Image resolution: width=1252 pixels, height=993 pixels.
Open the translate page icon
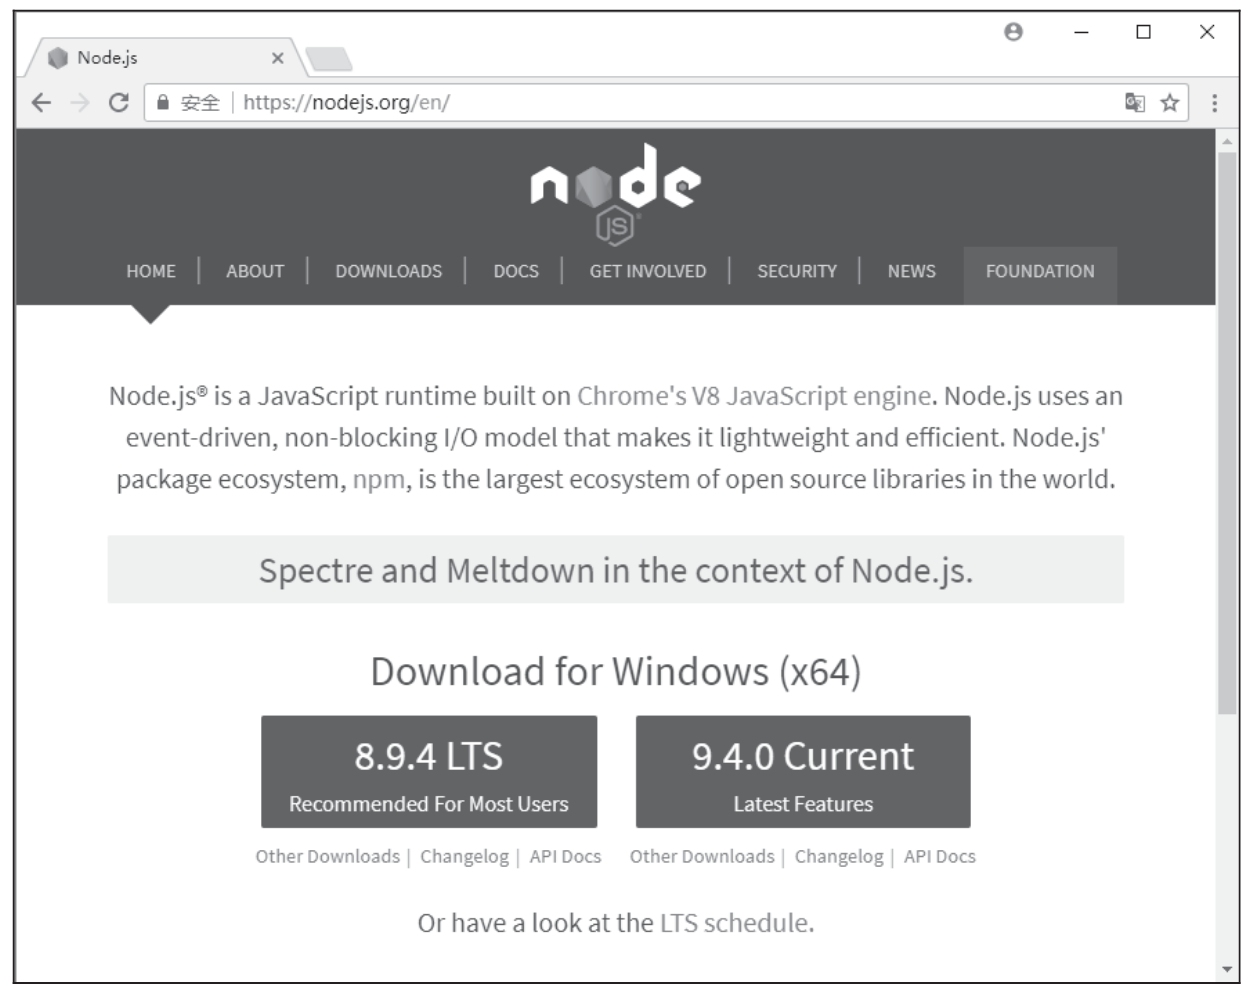[1134, 102]
